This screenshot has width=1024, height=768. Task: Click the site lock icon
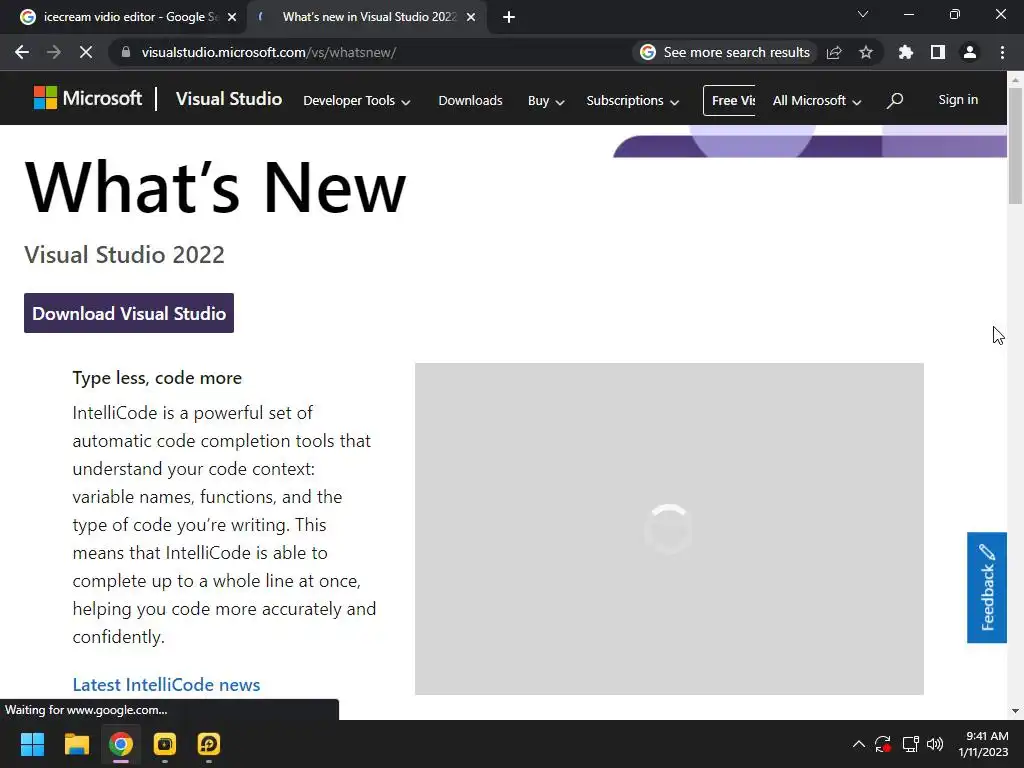click(x=126, y=52)
